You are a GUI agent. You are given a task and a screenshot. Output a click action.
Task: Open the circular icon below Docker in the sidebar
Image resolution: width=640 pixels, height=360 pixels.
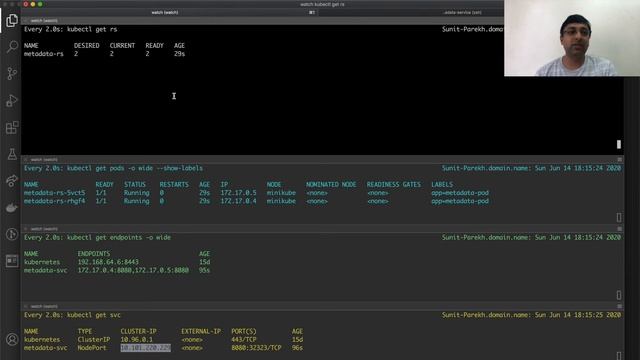point(12,234)
